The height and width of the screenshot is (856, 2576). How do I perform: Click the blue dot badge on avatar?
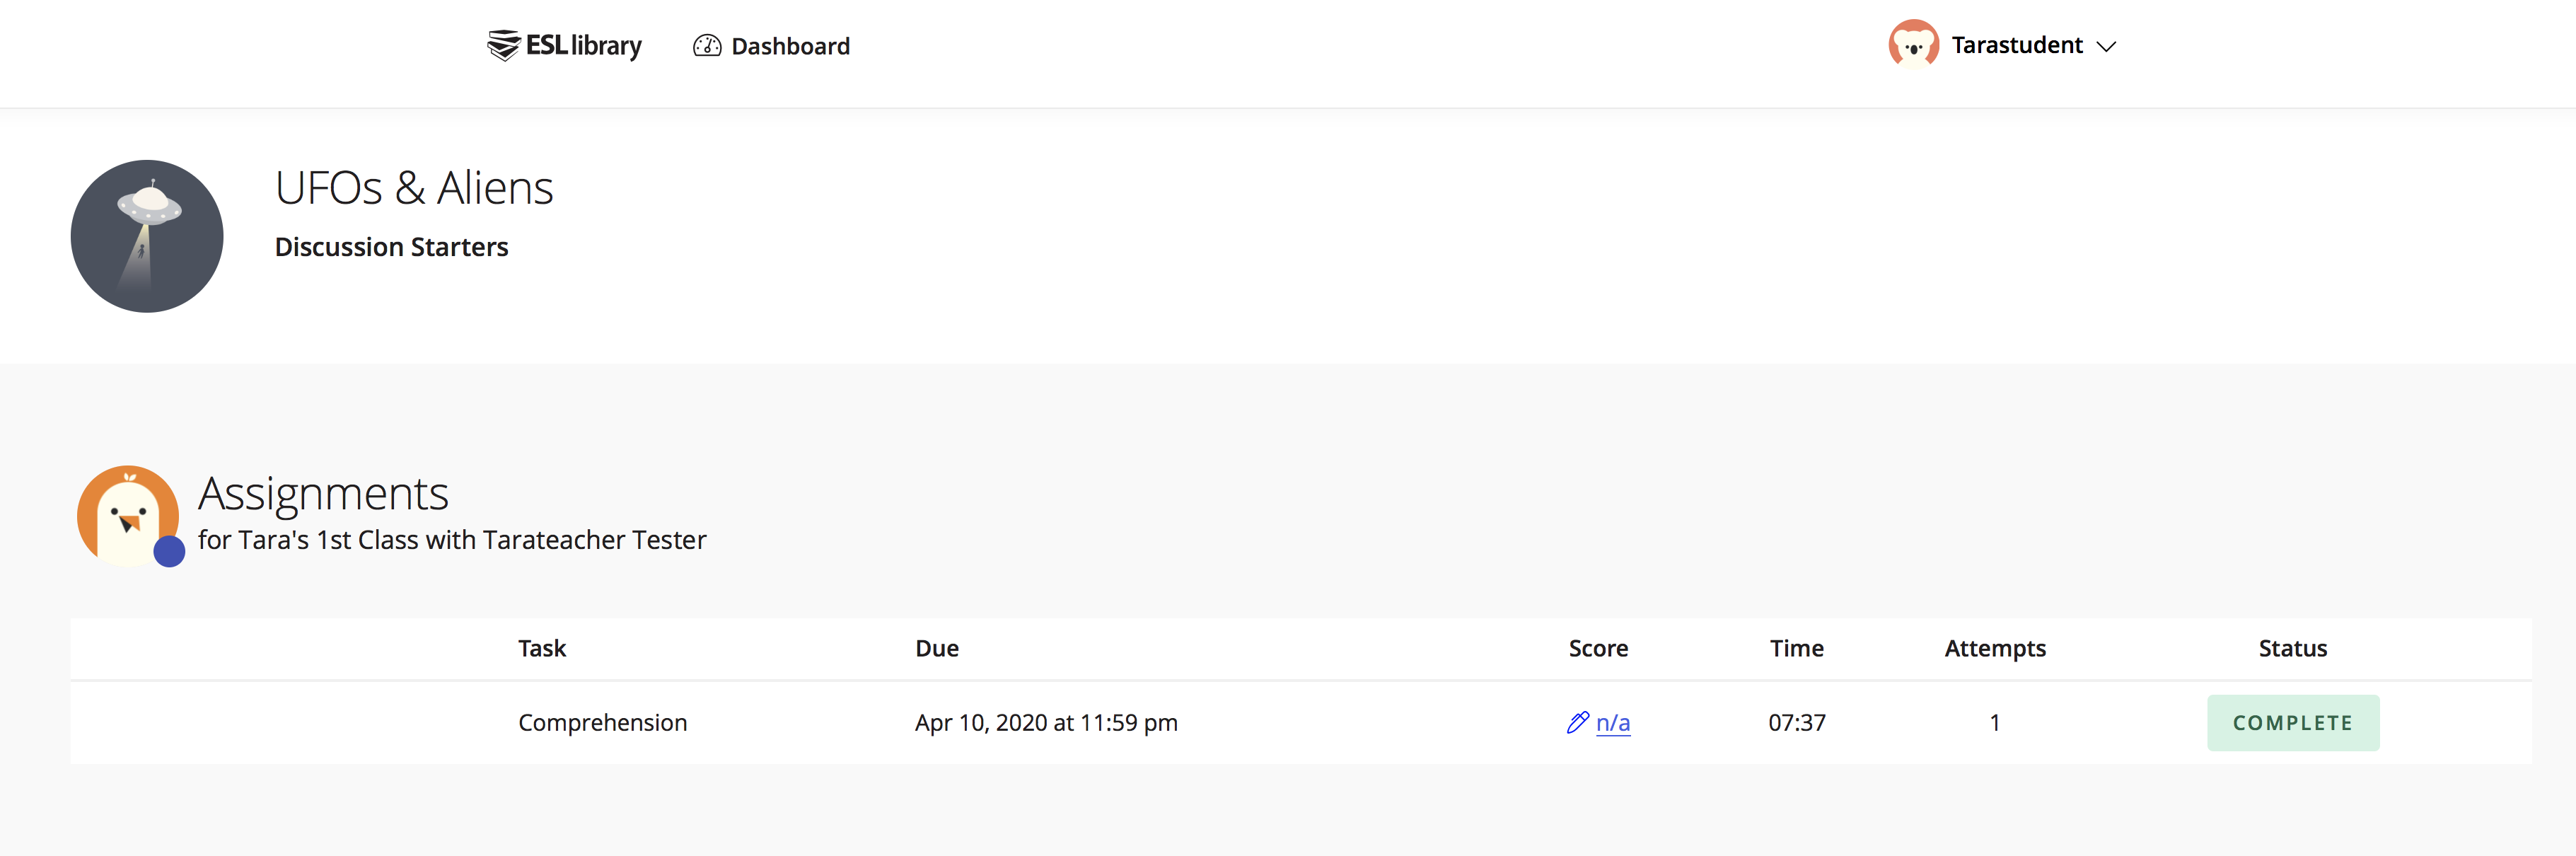pyautogui.click(x=169, y=551)
